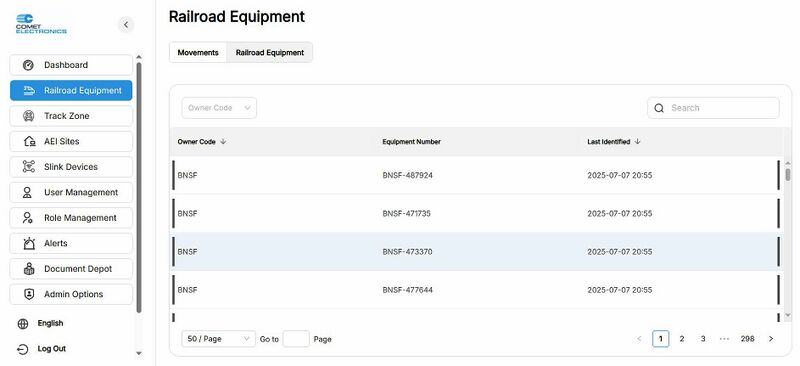Click the Railroad Equipment train icon
The image size is (800, 366).
pyautogui.click(x=29, y=91)
